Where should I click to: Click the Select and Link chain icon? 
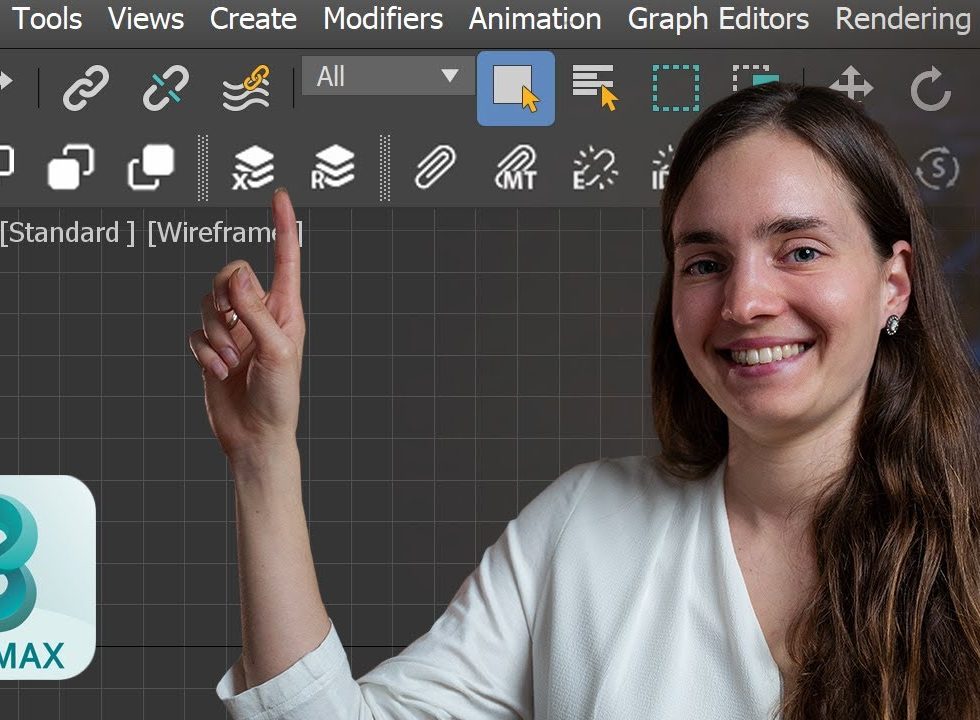tap(86, 88)
